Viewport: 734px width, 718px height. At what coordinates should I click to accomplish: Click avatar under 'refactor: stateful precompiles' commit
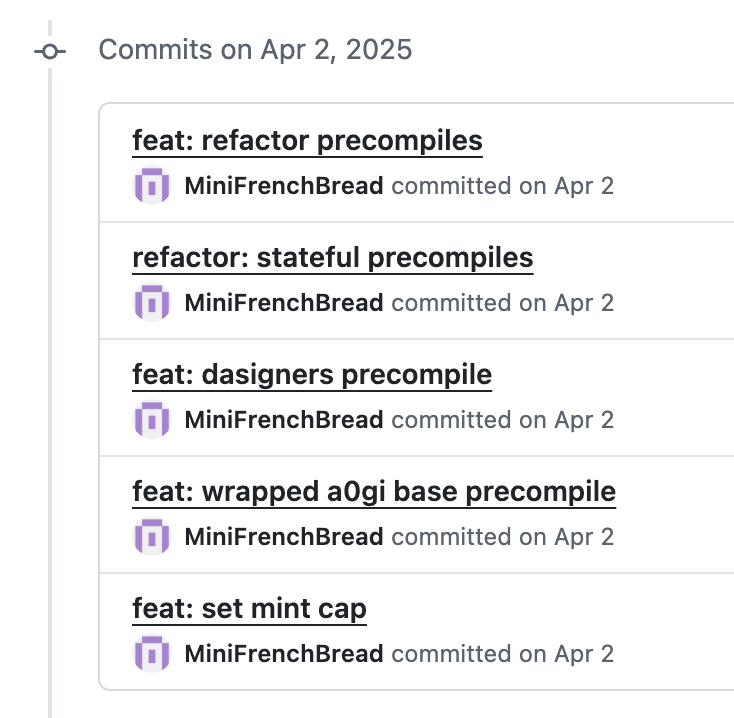click(x=152, y=303)
